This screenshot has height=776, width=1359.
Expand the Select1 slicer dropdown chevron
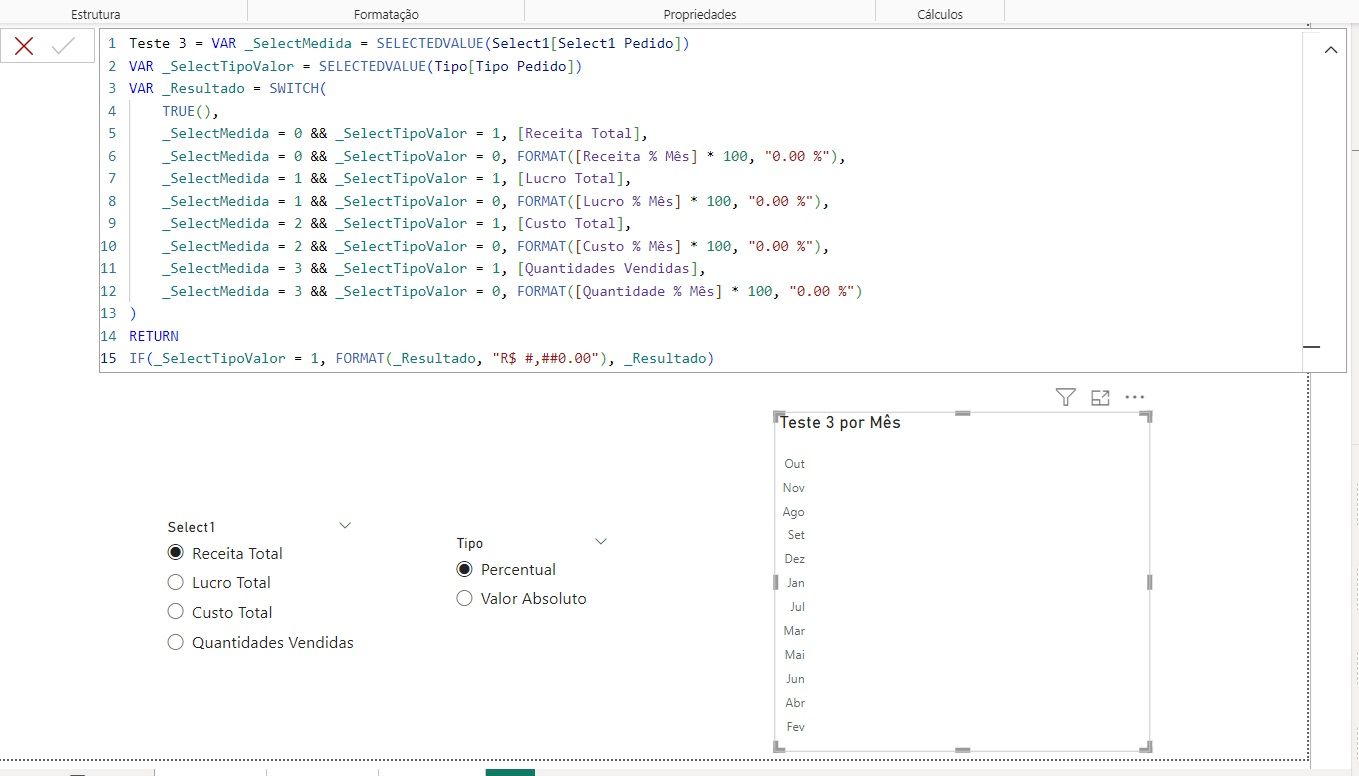tap(345, 525)
